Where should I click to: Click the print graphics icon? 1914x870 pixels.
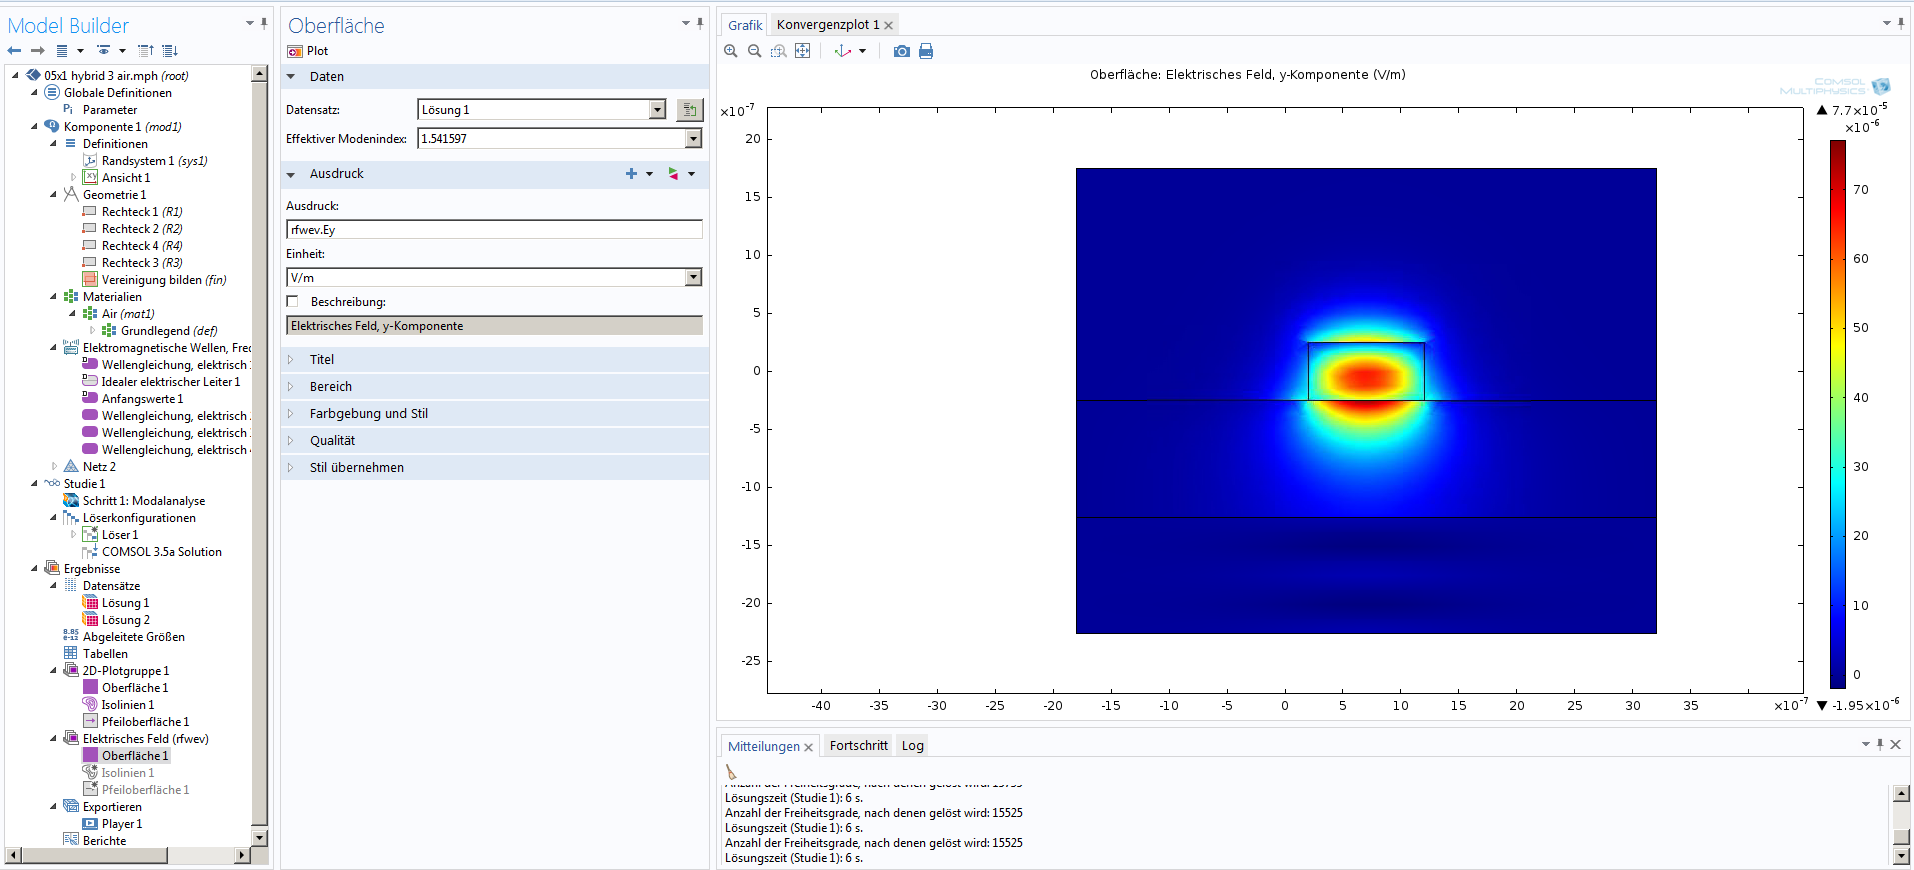click(x=926, y=51)
